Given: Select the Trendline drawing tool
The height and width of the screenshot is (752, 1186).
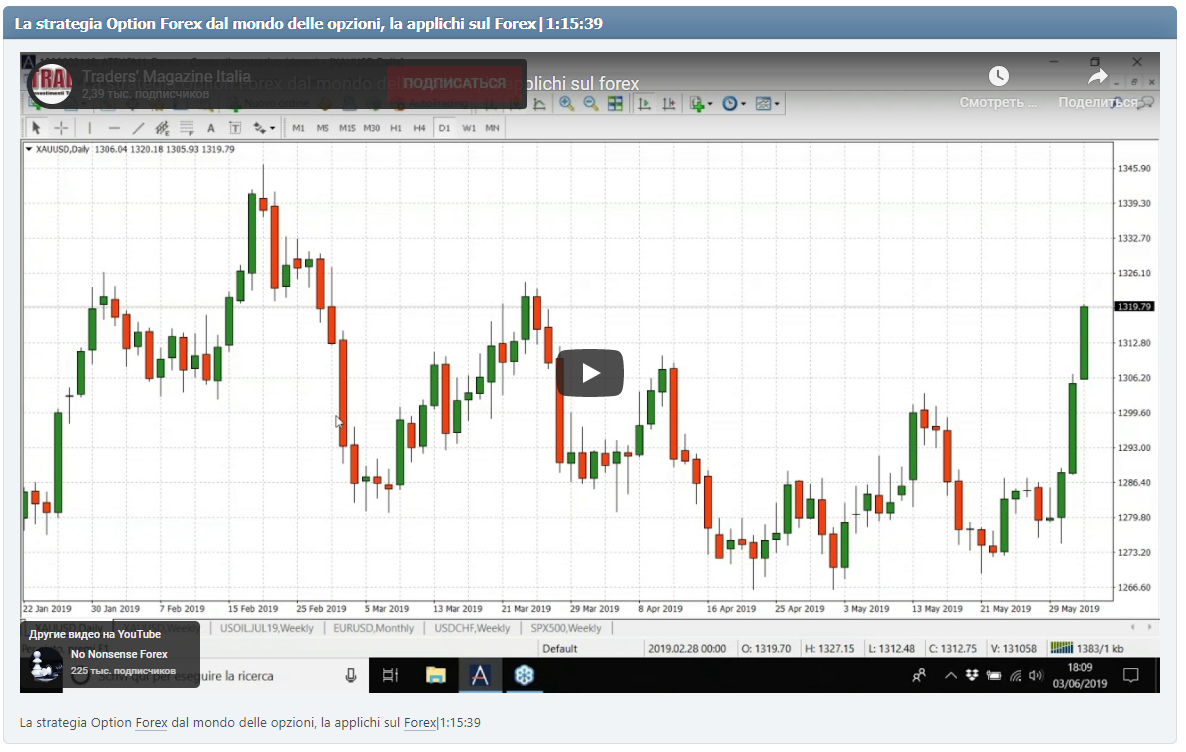Looking at the screenshot, I should 139,127.
